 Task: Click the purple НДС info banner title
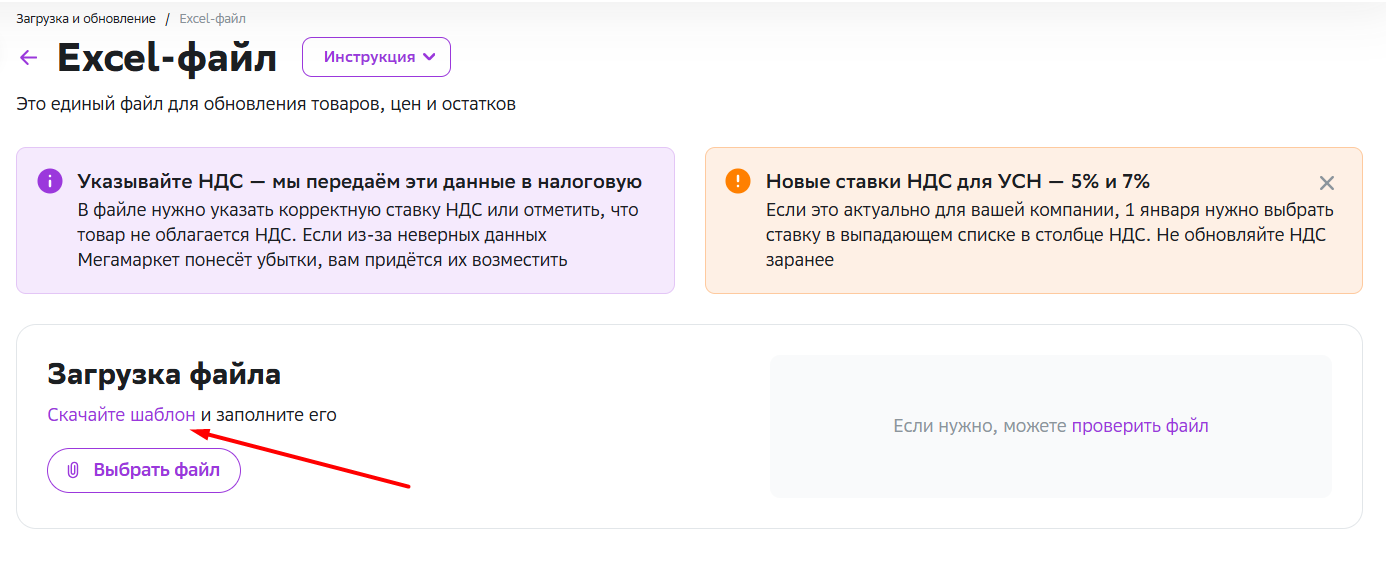[360, 181]
